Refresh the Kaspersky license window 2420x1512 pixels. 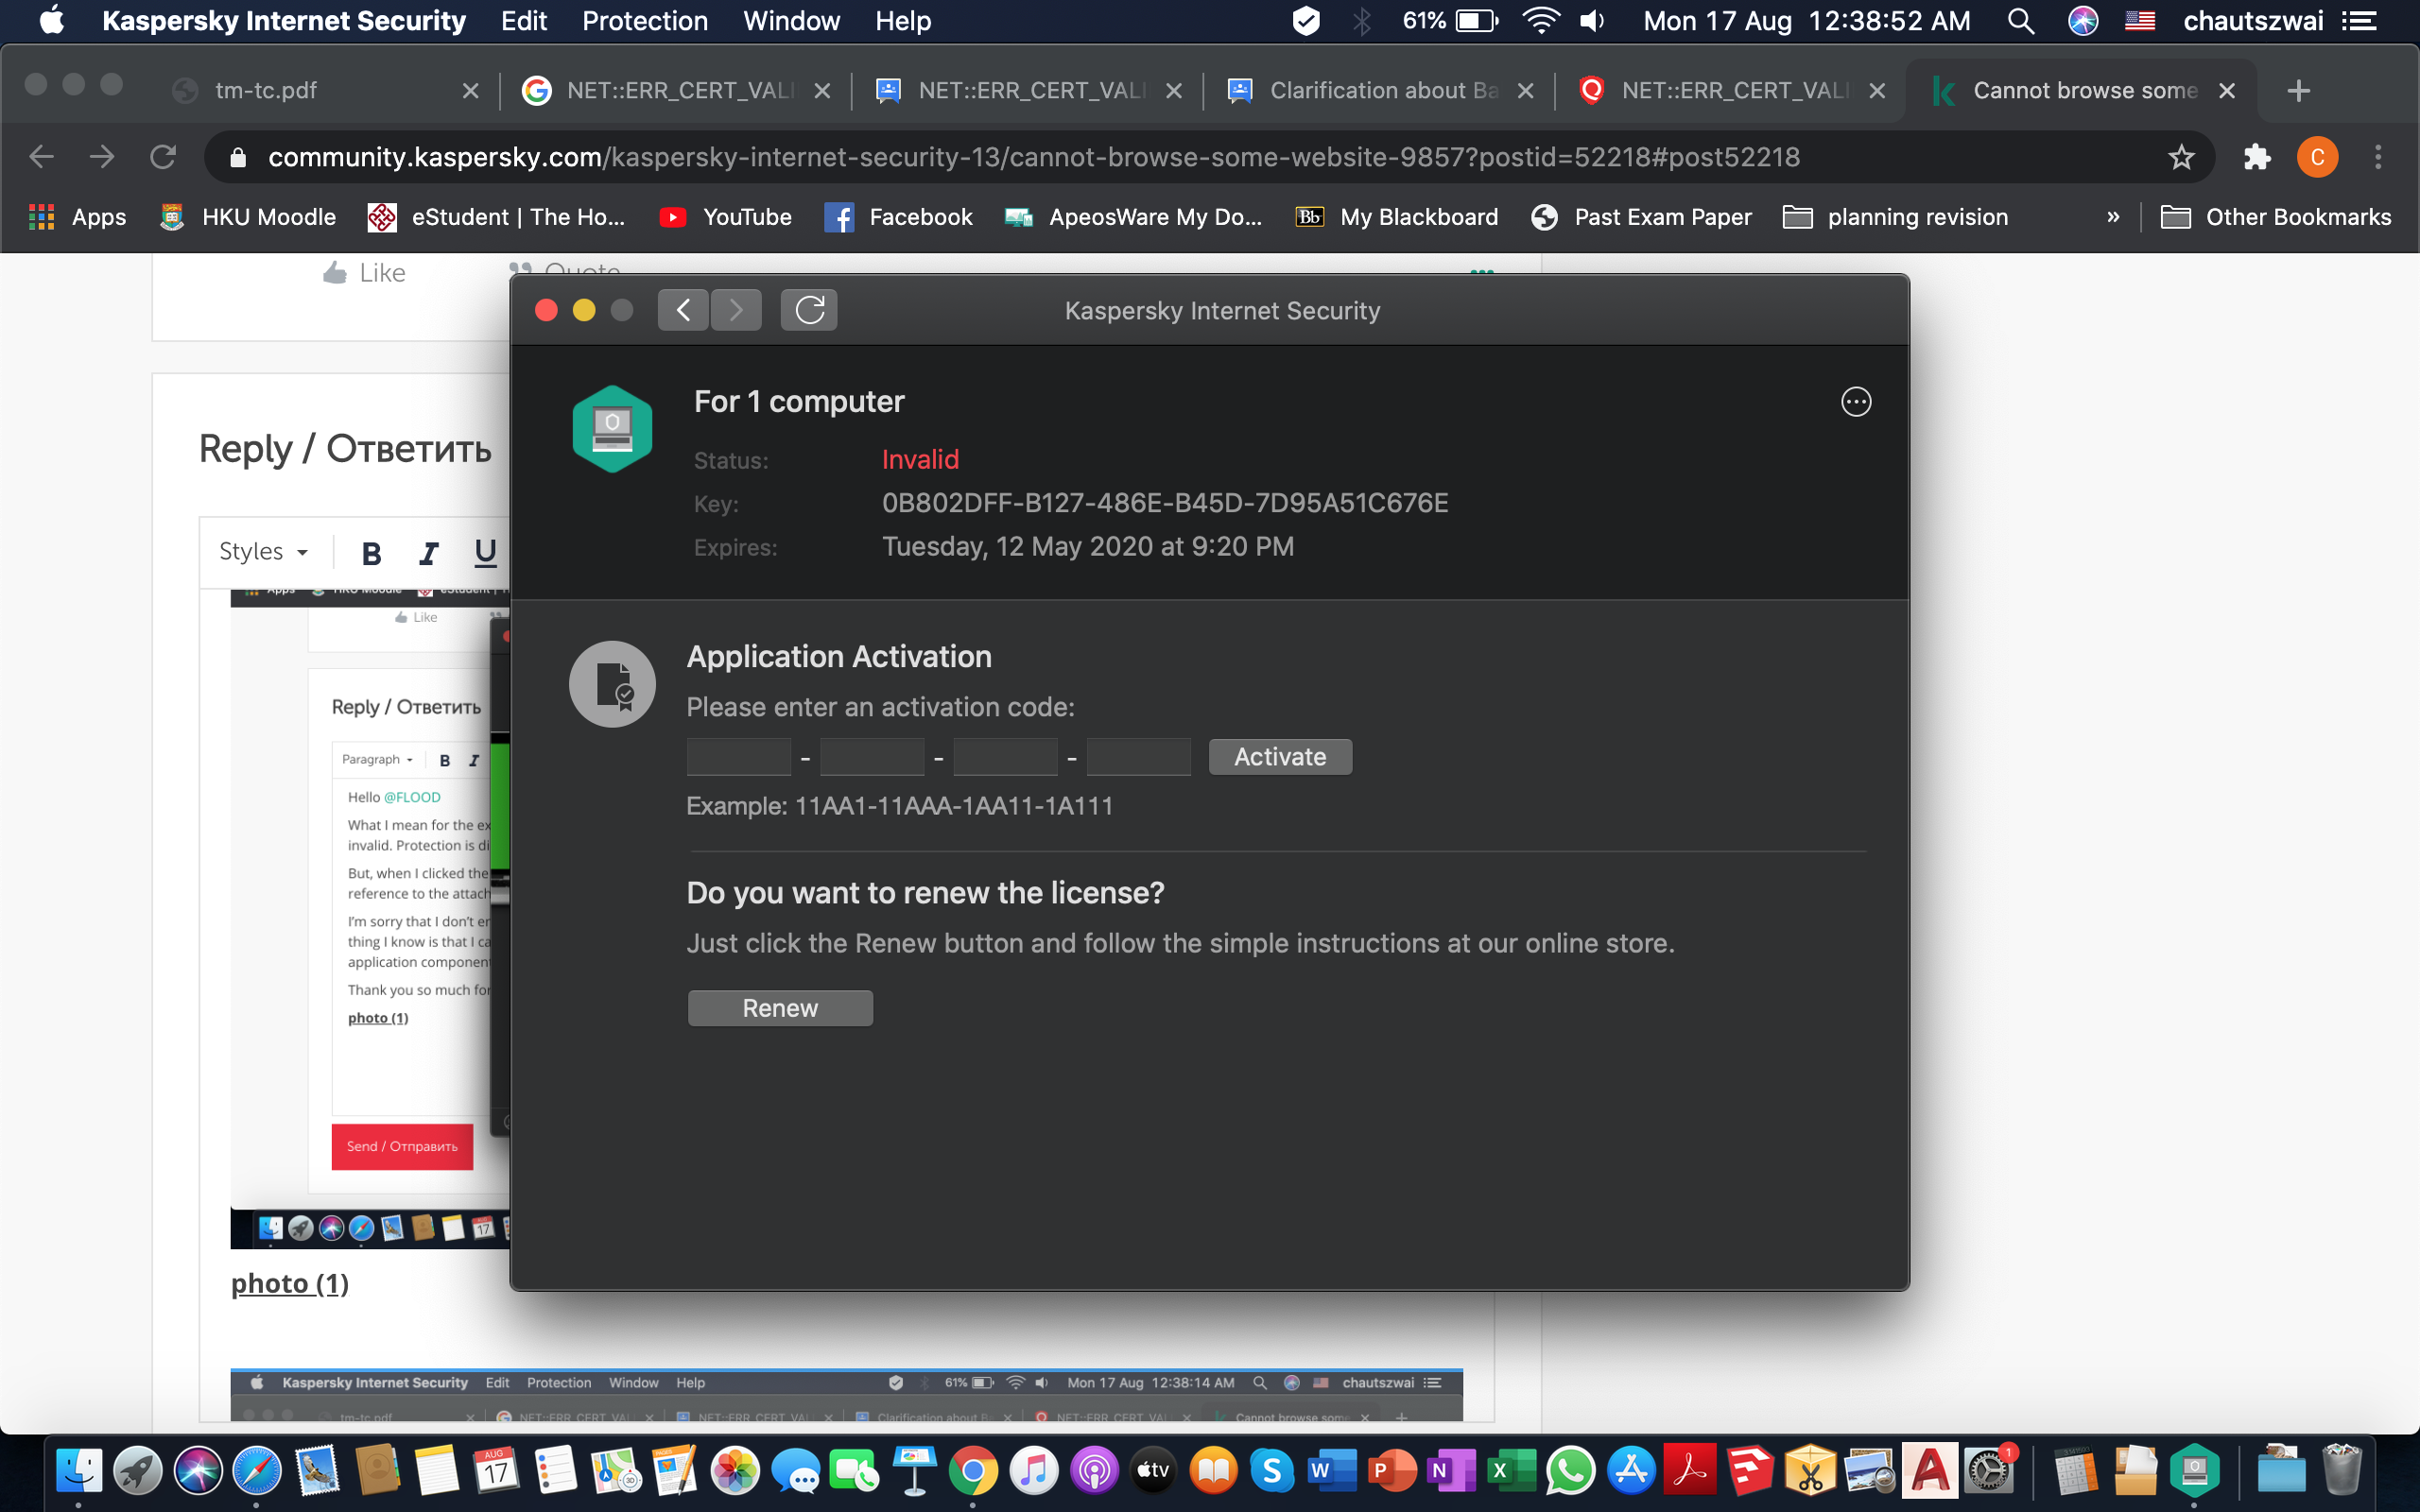click(x=809, y=310)
